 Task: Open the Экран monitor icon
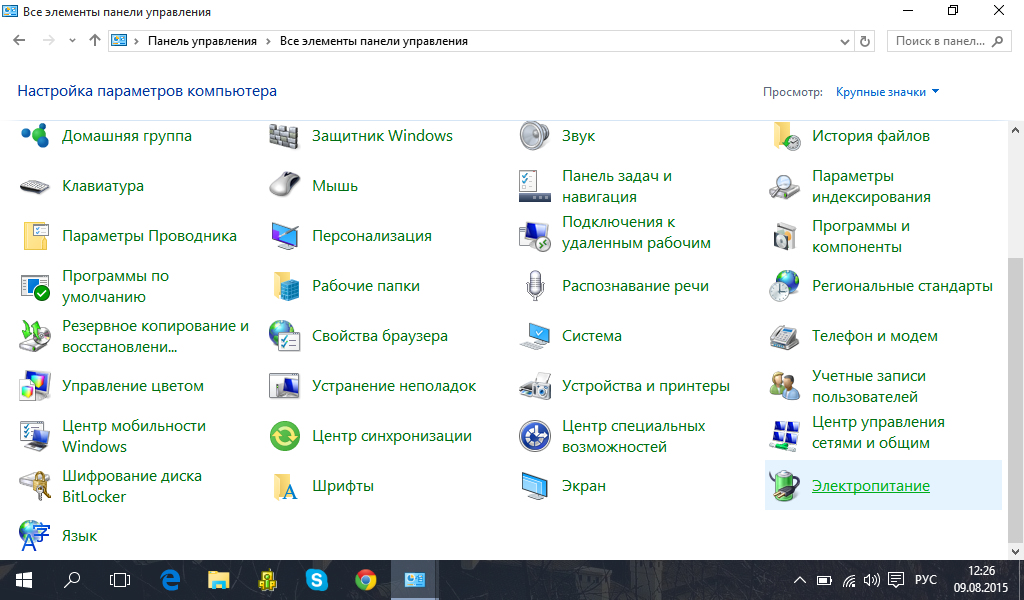tap(534, 486)
